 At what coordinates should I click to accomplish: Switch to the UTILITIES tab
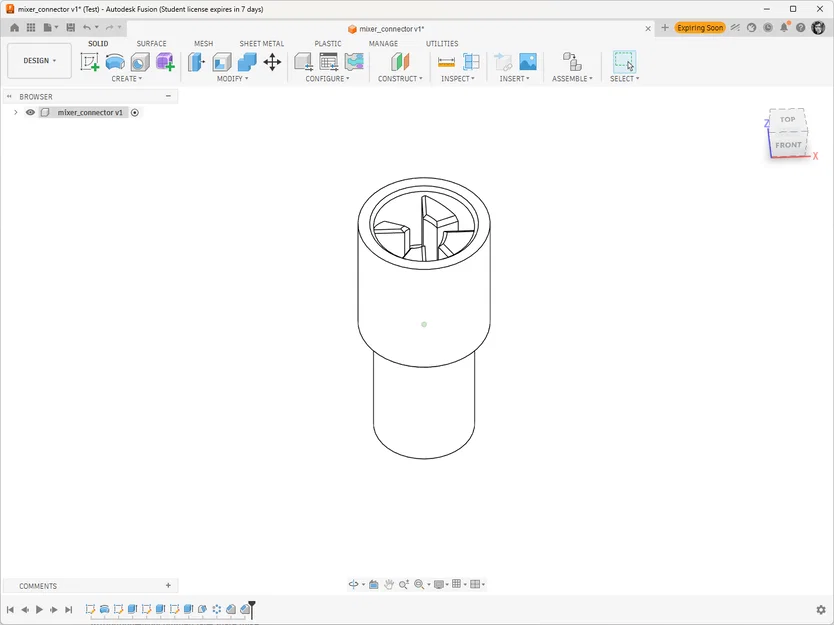tap(442, 44)
